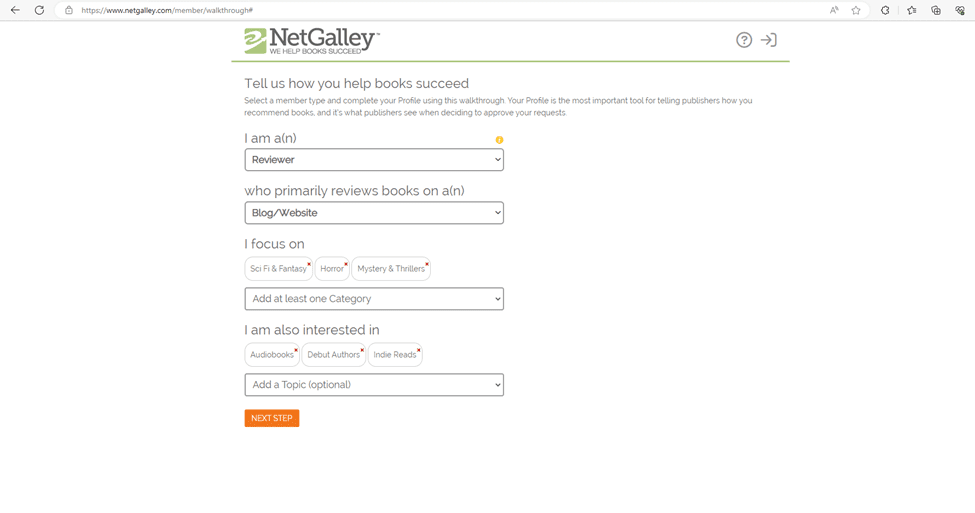Remove the Mystery & Thrillers tag
The image size is (975, 513).
coord(427,264)
